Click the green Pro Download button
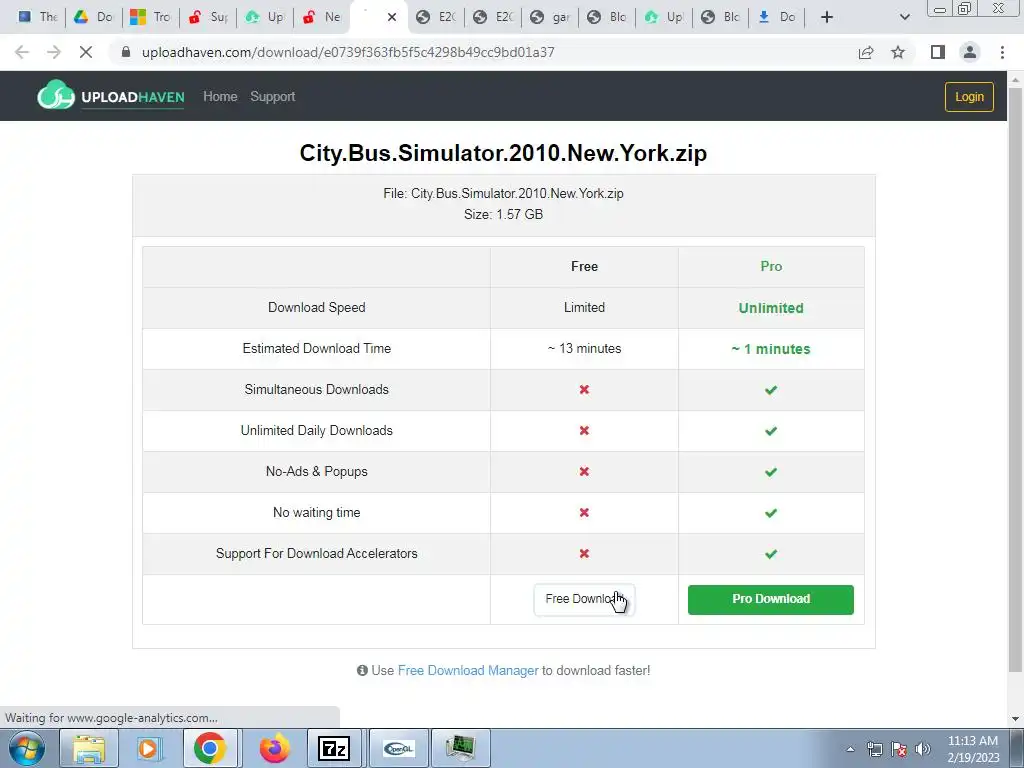The height and width of the screenshot is (768, 1024). [x=771, y=600]
